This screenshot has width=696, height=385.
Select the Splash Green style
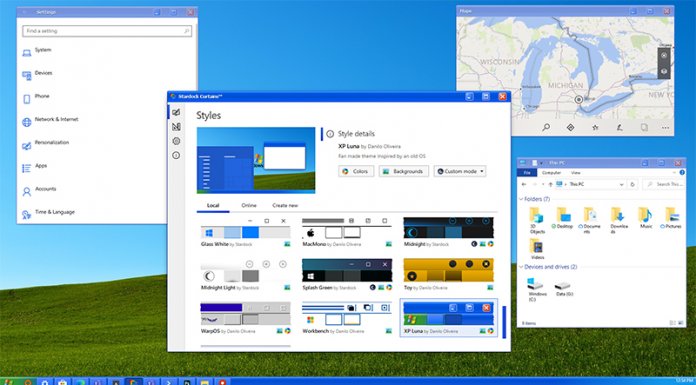[347, 275]
